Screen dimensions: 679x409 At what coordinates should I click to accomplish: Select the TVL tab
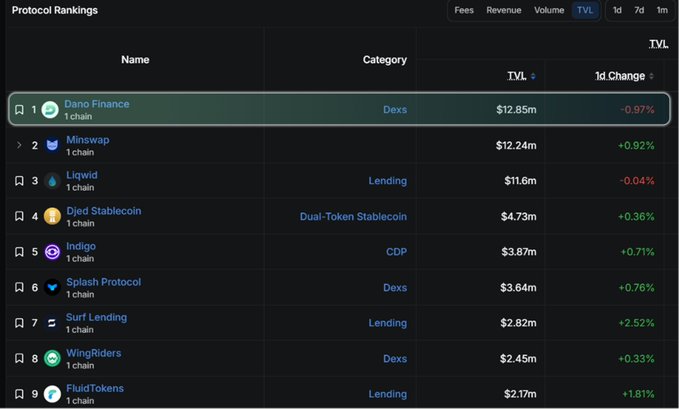pyautogui.click(x=585, y=10)
